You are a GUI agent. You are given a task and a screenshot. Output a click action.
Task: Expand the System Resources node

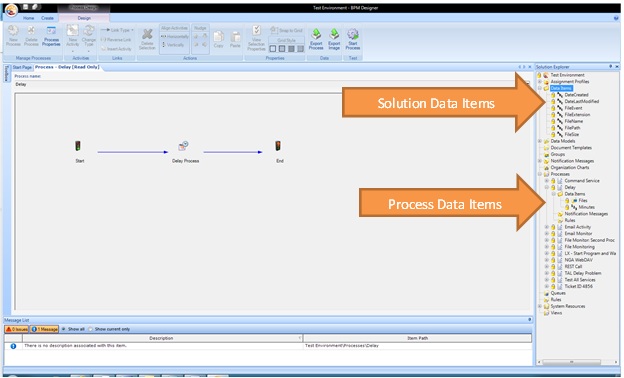(540, 306)
